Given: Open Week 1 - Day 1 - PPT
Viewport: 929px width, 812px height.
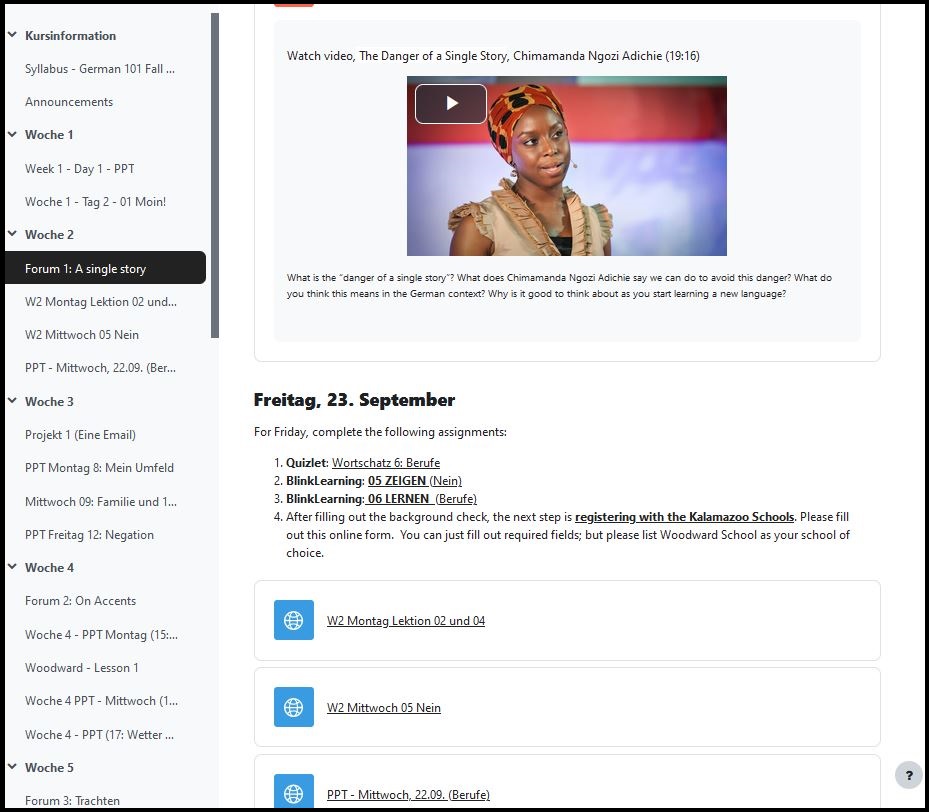Looking at the screenshot, I should coord(79,169).
